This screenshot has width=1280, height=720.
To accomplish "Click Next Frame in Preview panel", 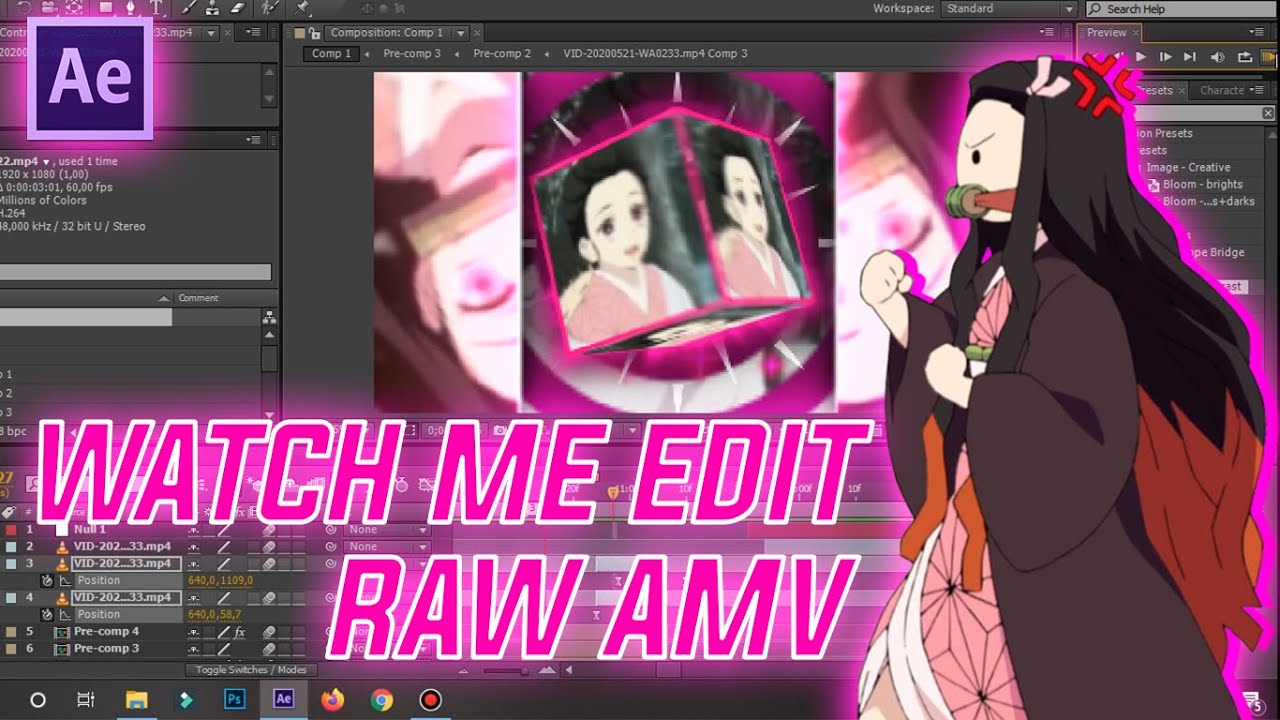I will pos(1165,58).
